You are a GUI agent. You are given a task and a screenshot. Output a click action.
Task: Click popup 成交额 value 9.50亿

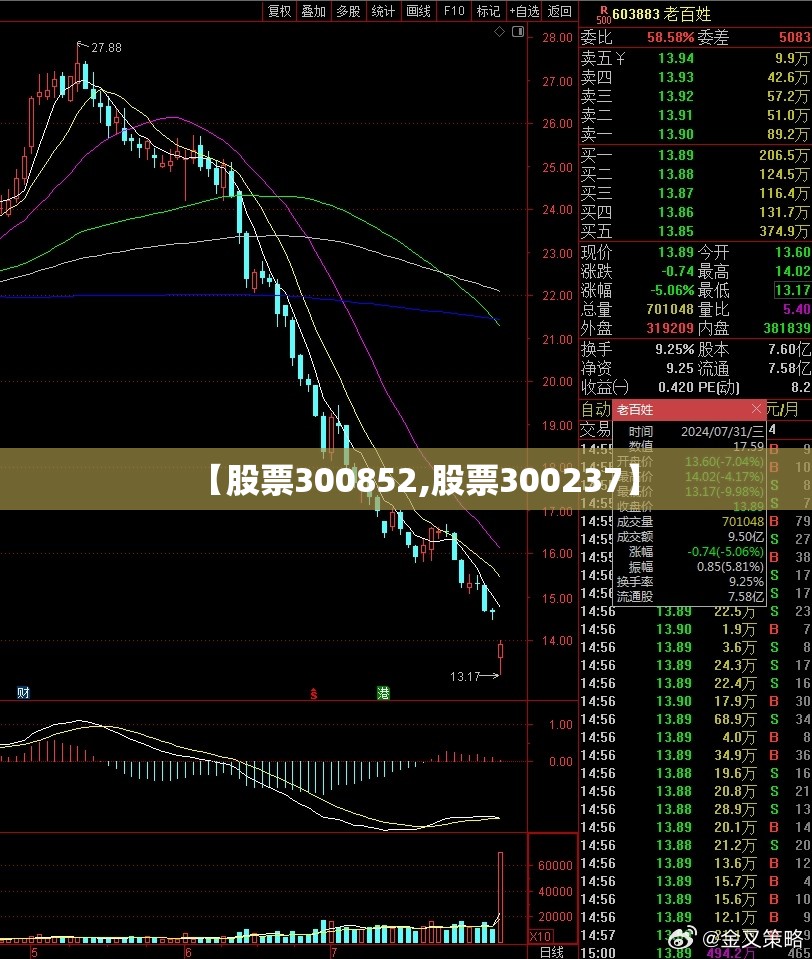[745, 536]
